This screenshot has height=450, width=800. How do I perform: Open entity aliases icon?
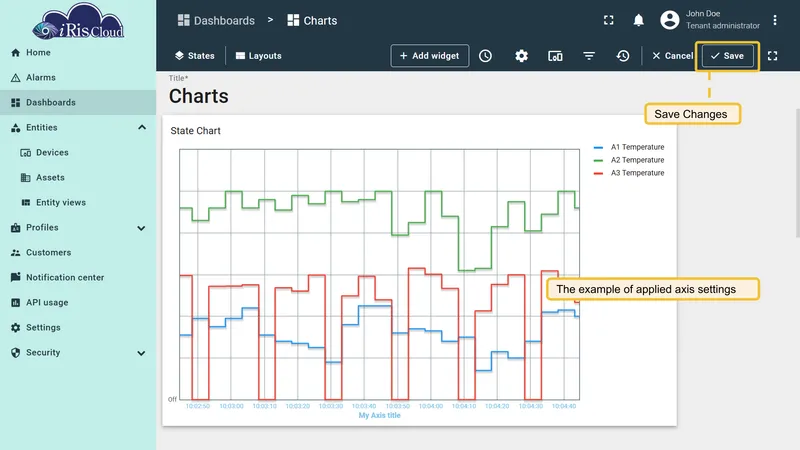pos(555,56)
